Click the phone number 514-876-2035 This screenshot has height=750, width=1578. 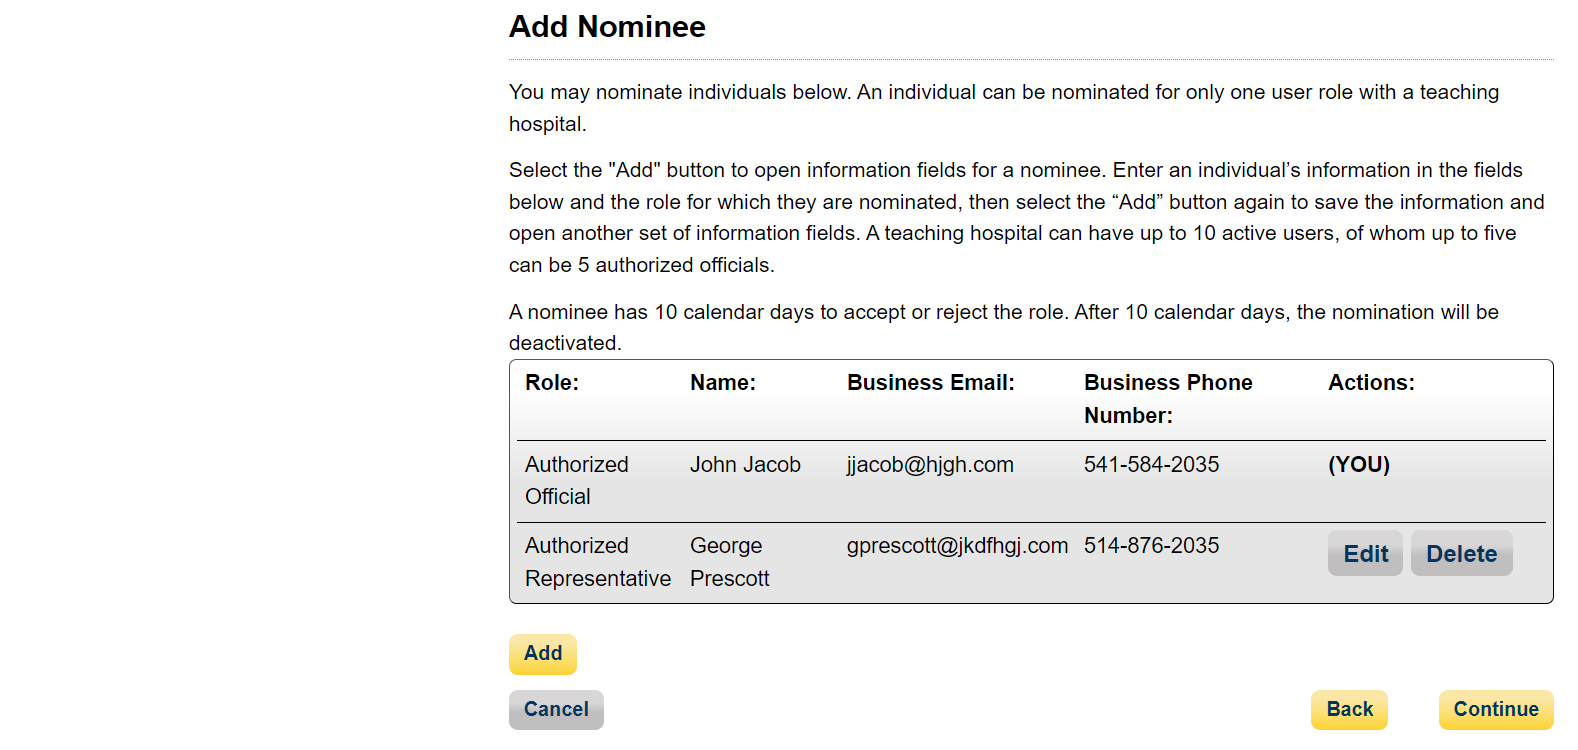[x=1151, y=546]
